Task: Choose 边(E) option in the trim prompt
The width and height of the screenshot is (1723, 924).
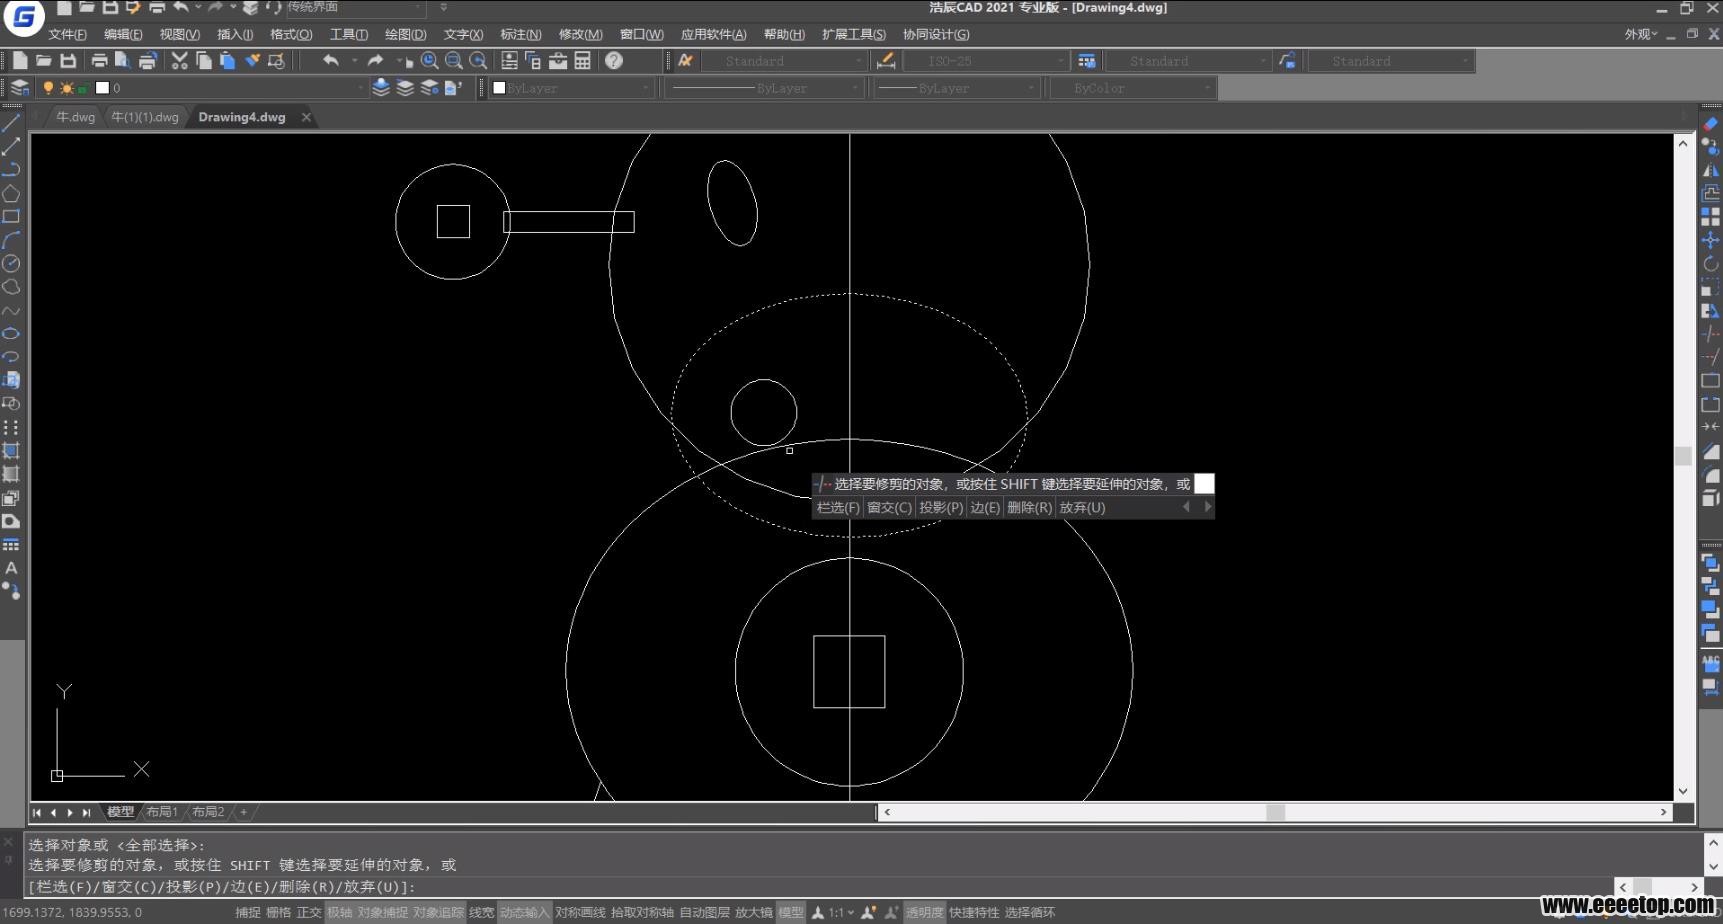Action: (x=985, y=507)
